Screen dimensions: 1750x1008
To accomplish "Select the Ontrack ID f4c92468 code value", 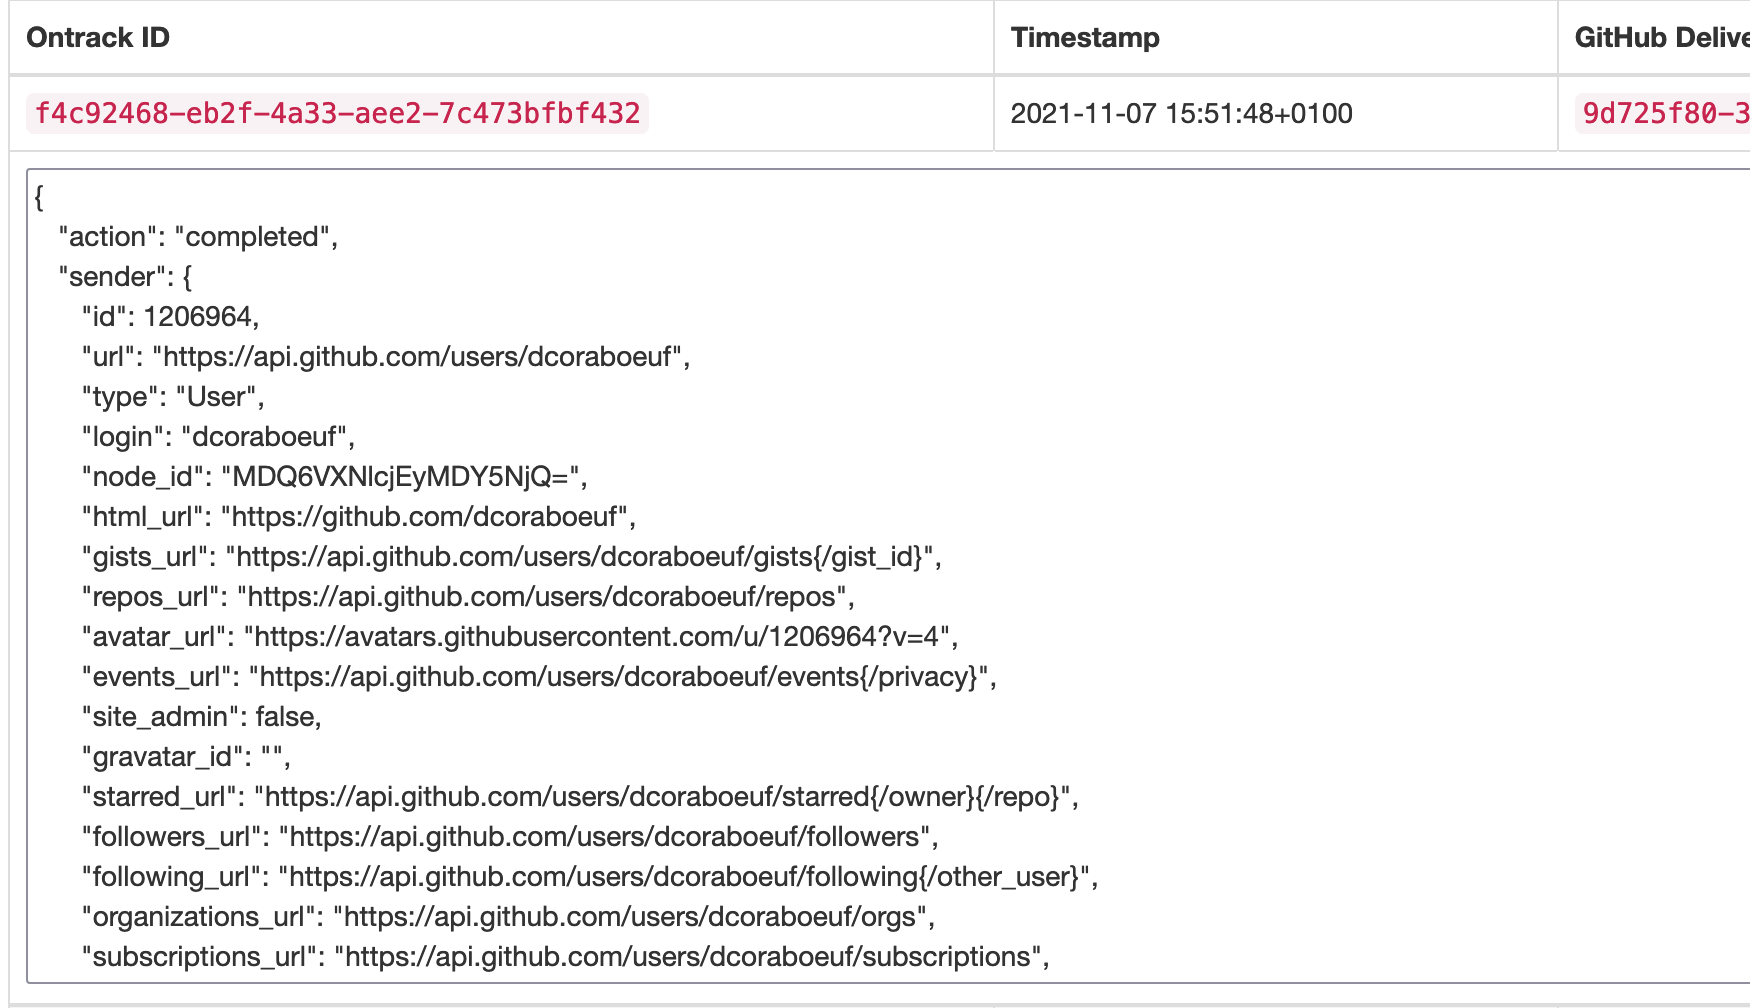I will pyautogui.click(x=337, y=114).
